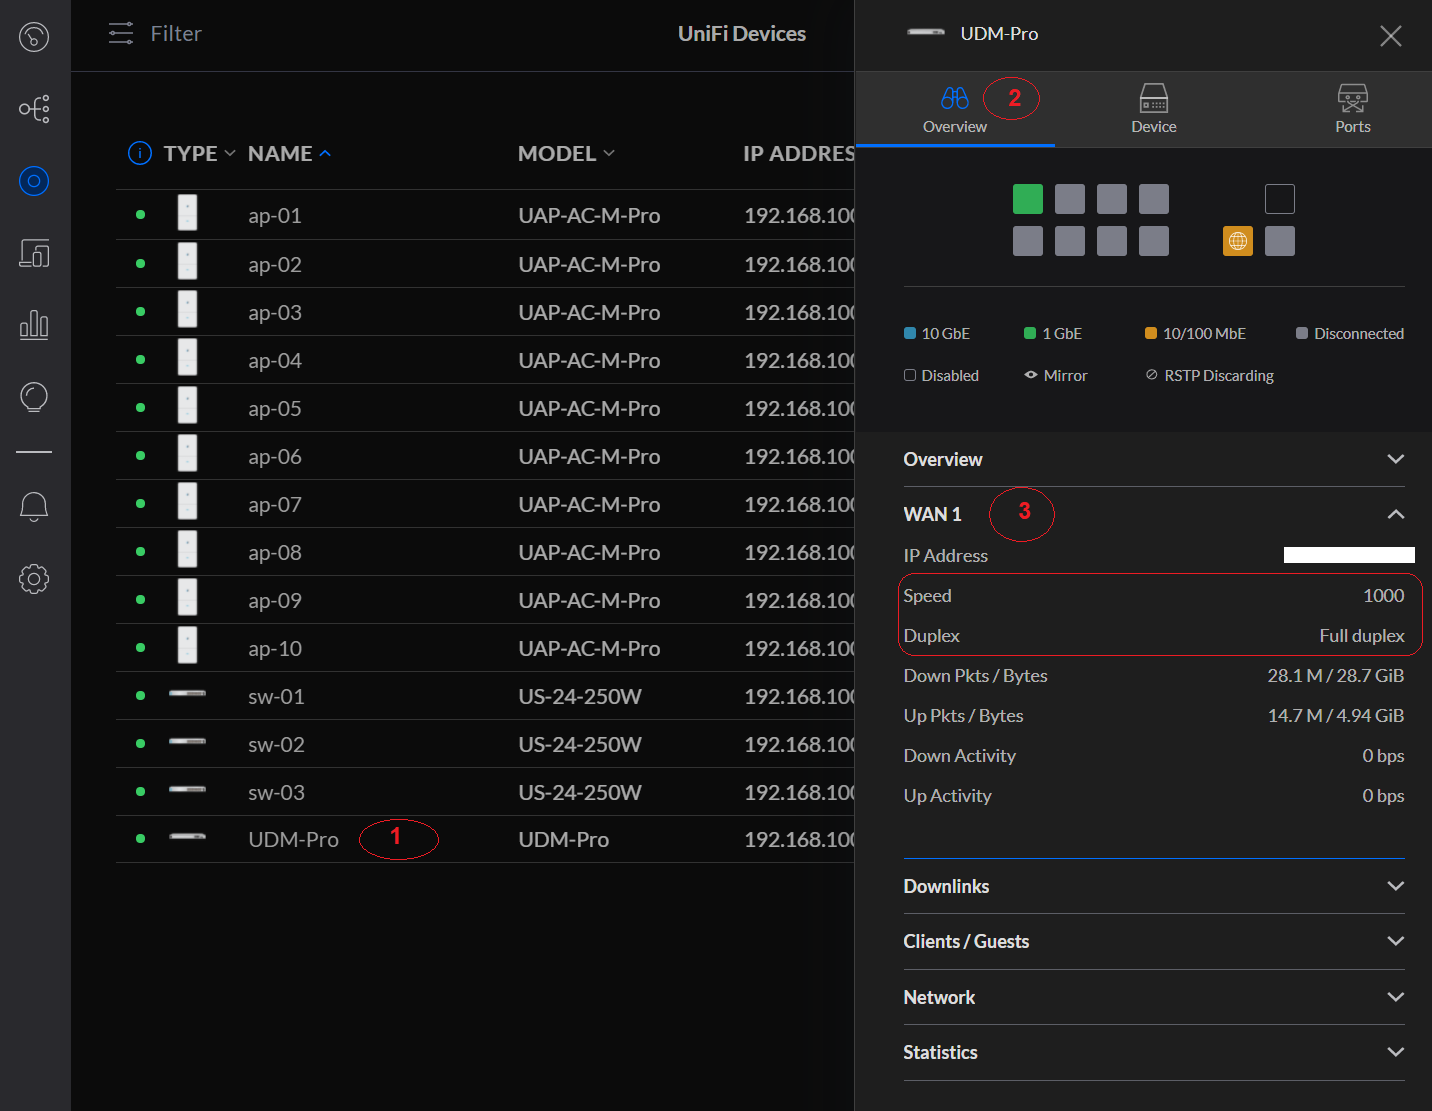This screenshot has height=1111, width=1432.
Task: Click the RSTP Discarding legend entry
Action: [x=1209, y=375]
